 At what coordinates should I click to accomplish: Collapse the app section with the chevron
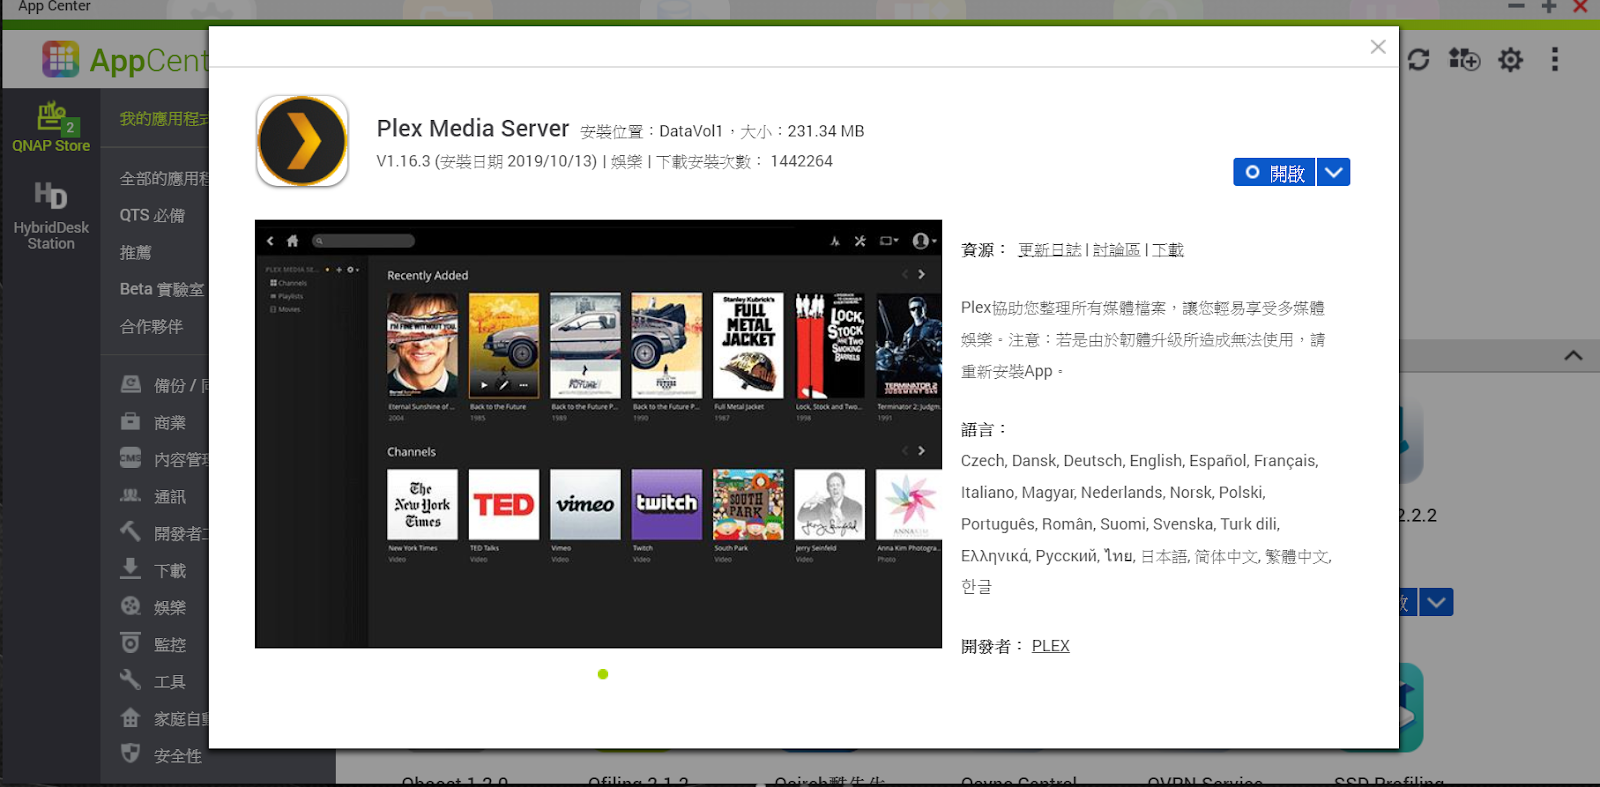tap(1573, 355)
